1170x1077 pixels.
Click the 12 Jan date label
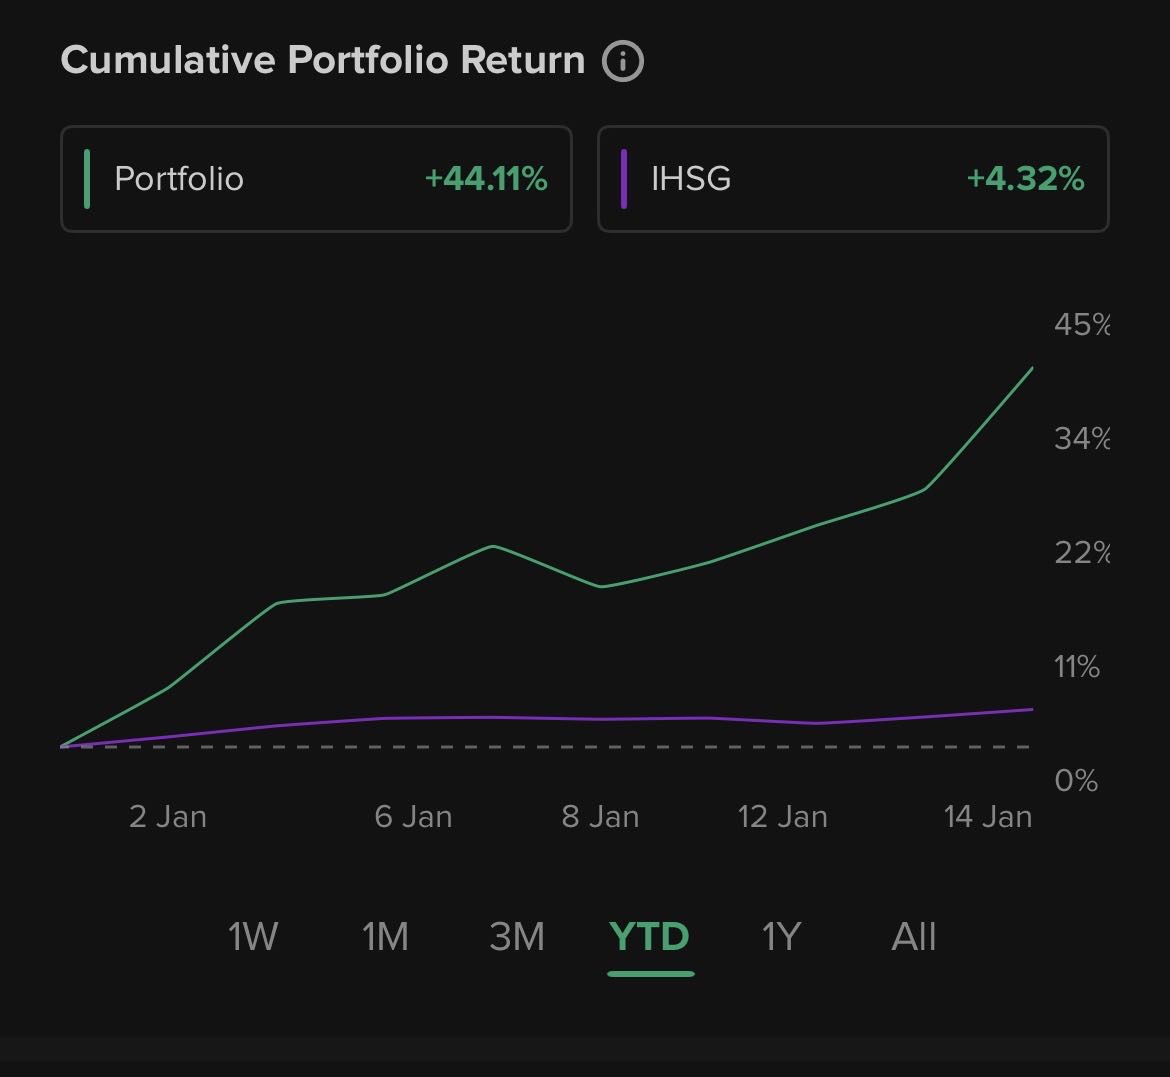(x=782, y=817)
